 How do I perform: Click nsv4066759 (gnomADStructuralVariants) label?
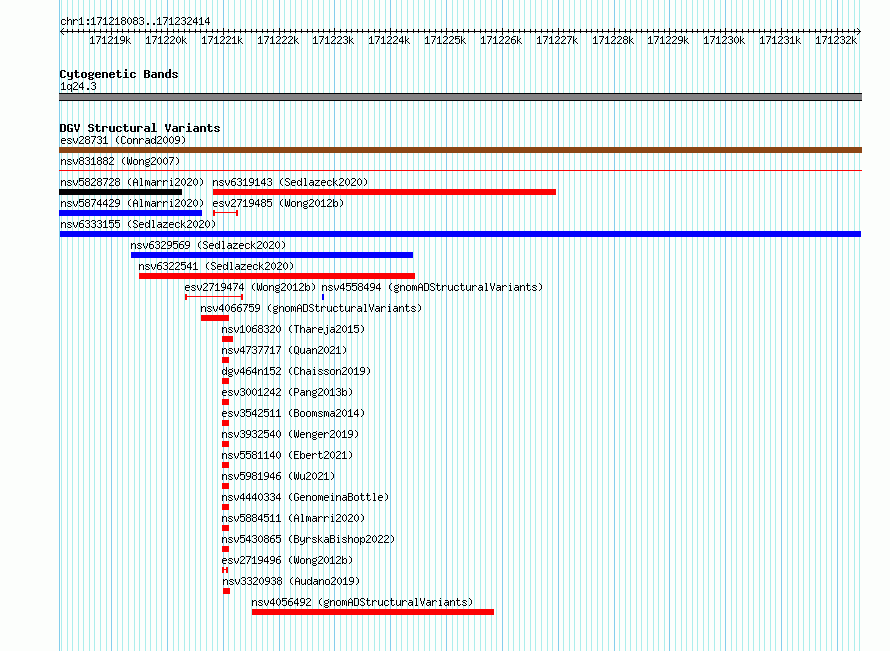[x=311, y=308]
